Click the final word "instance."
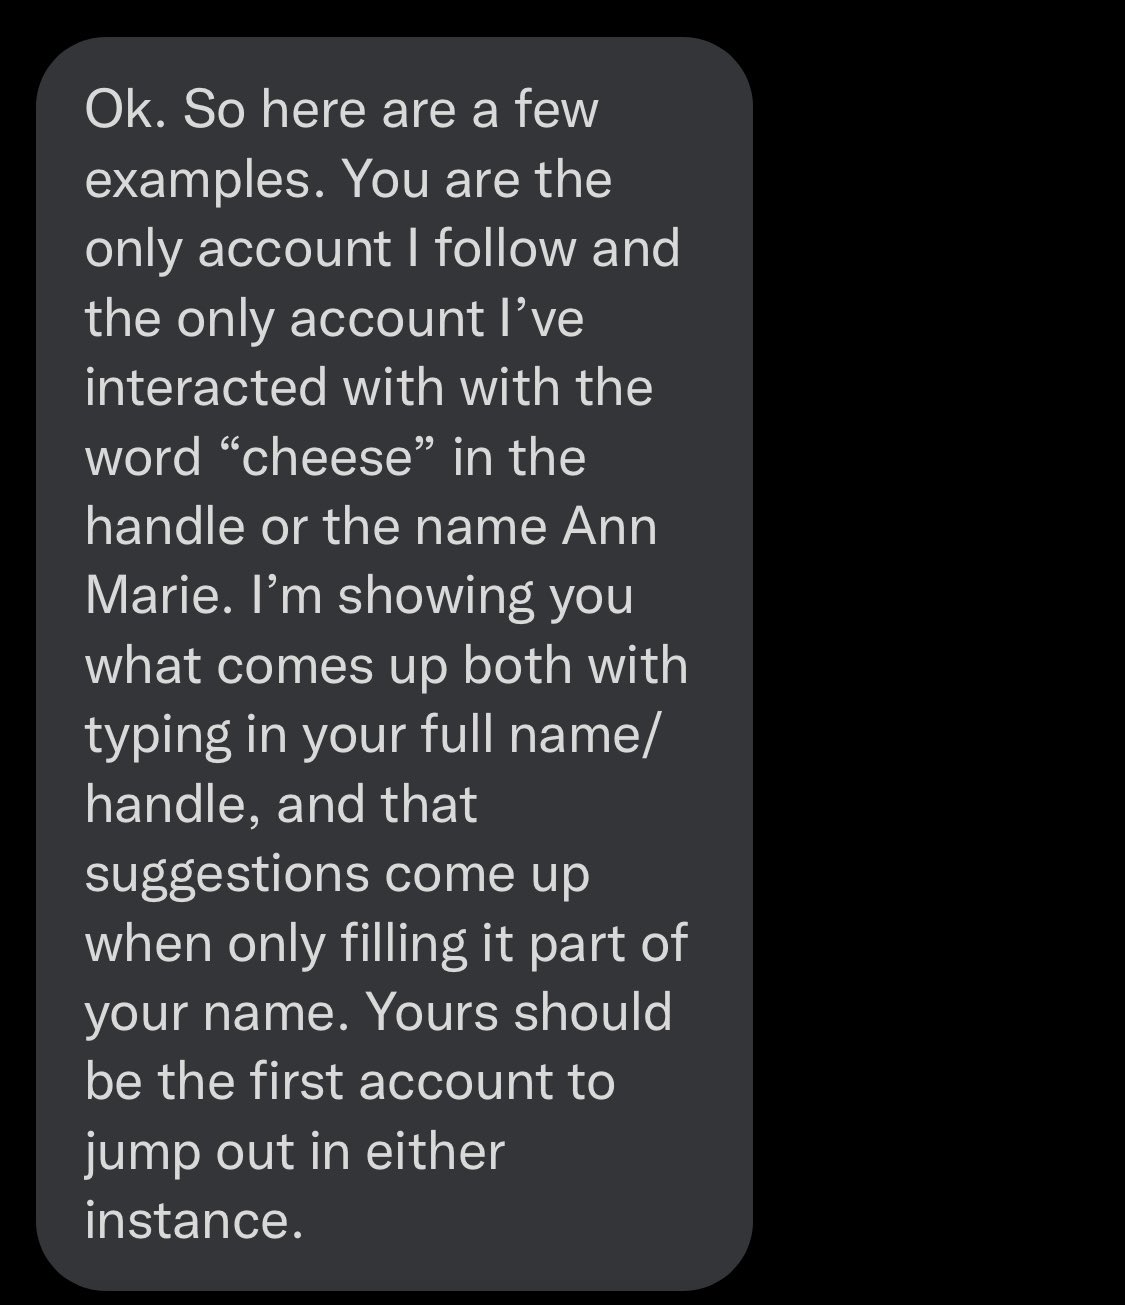This screenshot has height=1305, width=1125. pyautogui.click(x=193, y=1220)
